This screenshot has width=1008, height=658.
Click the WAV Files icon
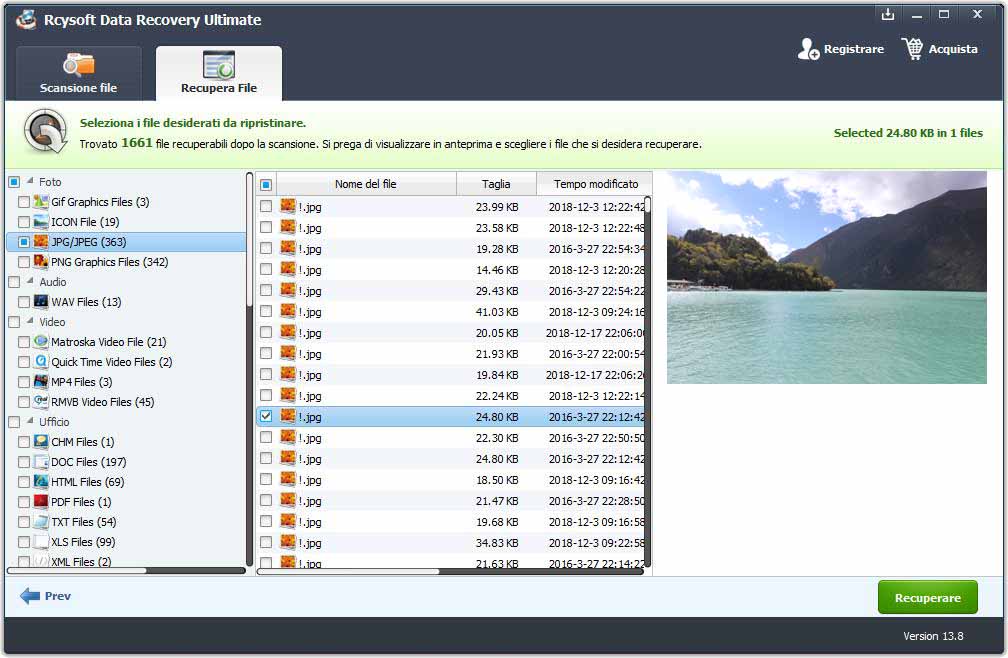click(x=41, y=302)
